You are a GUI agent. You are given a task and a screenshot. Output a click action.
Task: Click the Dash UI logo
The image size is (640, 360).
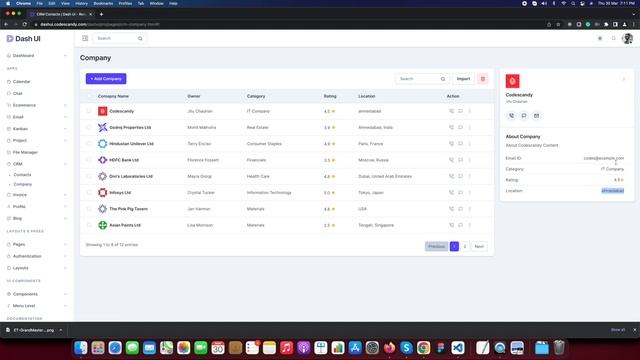click(23, 39)
